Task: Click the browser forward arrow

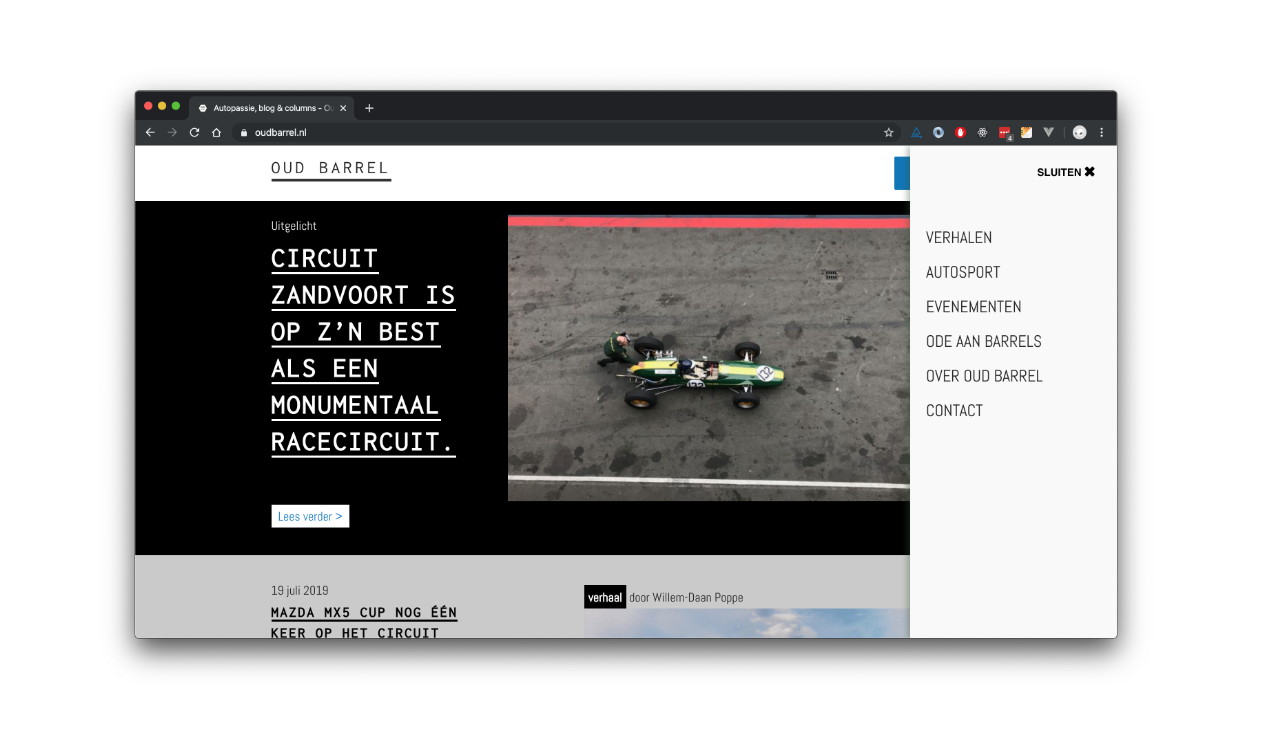Action: 172,132
